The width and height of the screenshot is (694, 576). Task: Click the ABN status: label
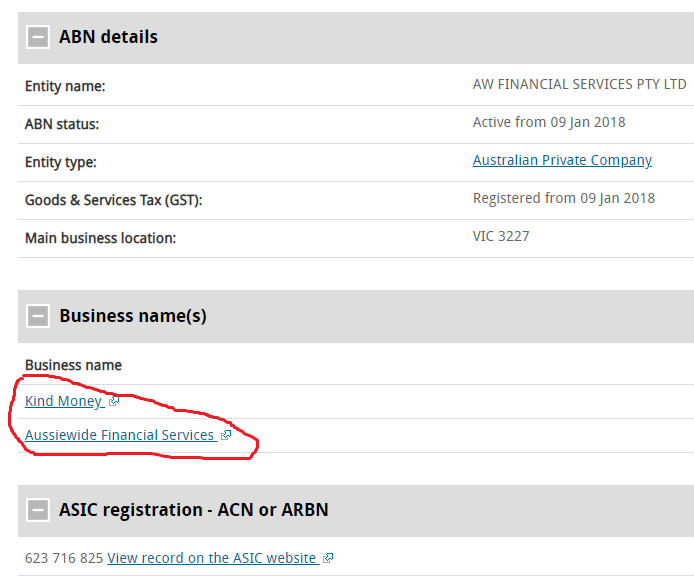[x=62, y=124]
